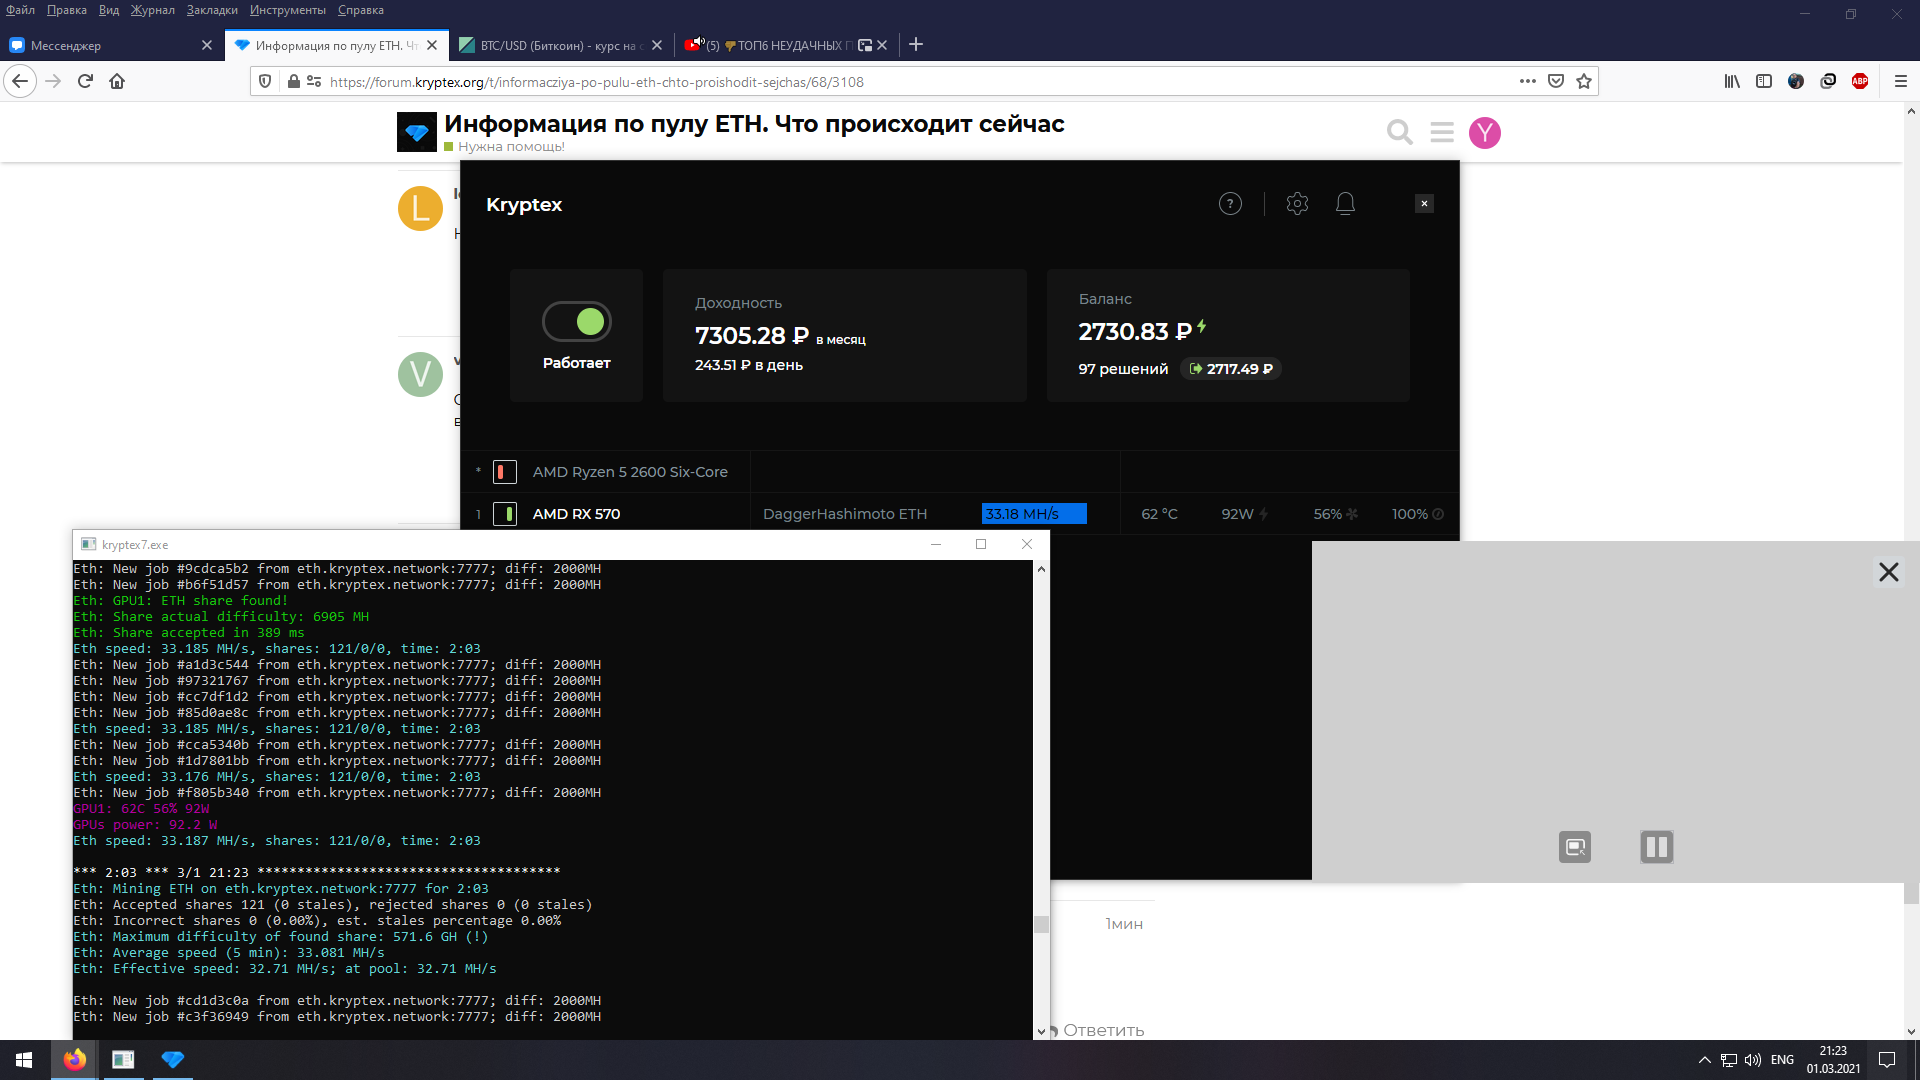Click the 1мин post timestamp
1920x1080 pixels.
point(1124,924)
